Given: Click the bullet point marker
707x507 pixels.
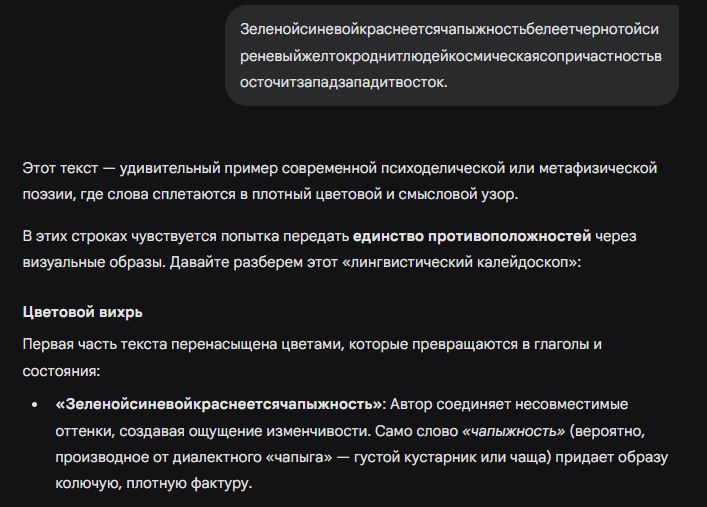Looking at the screenshot, I should point(35,405).
